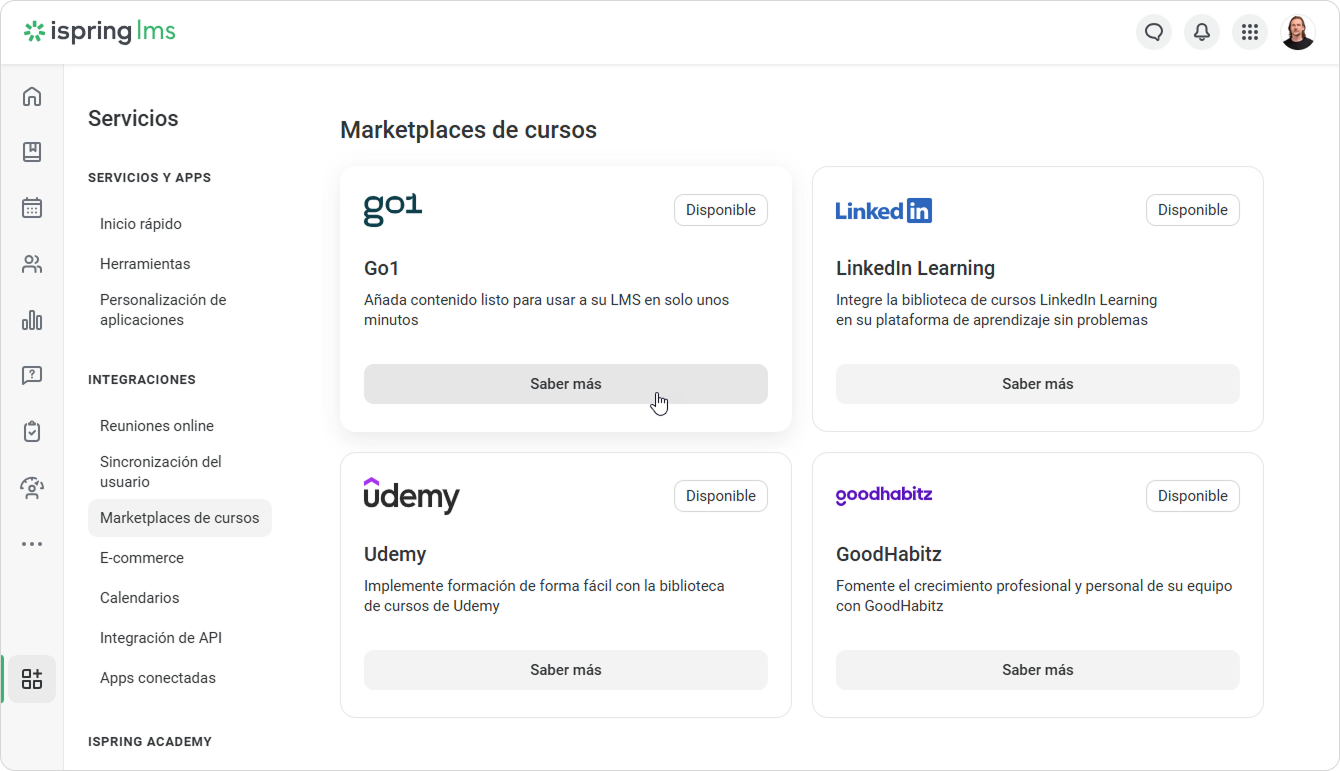Screen dimensions: 1340x771
Task: Open the apps grid launcher icon
Action: click(1250, 32)
